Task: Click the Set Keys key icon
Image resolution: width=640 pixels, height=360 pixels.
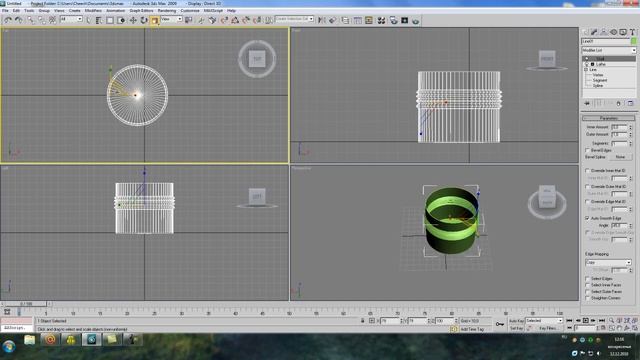Action: tap(500, 324)
